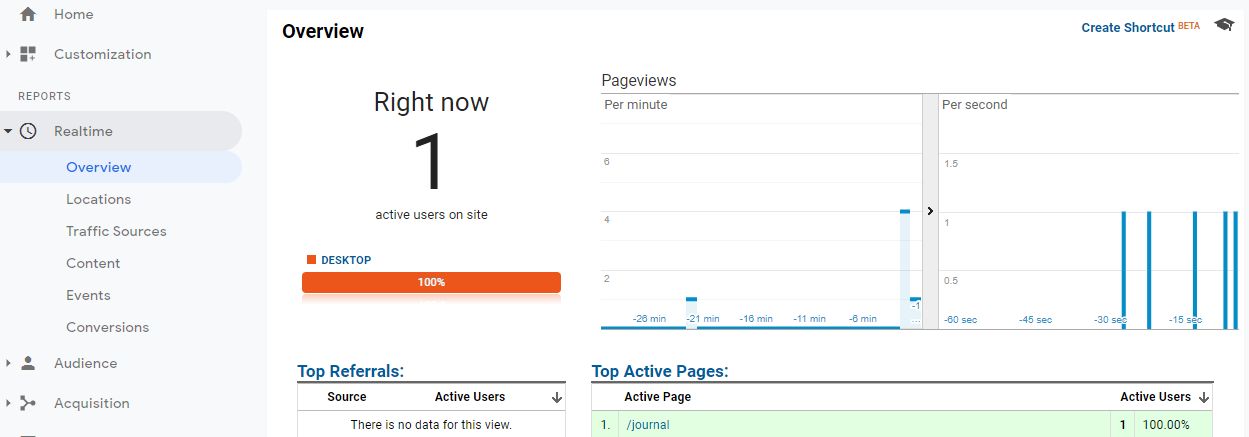This screenshot has height=437, width=1249.
Task: Expand the Customization section arrow
Action: pos(8,54)
